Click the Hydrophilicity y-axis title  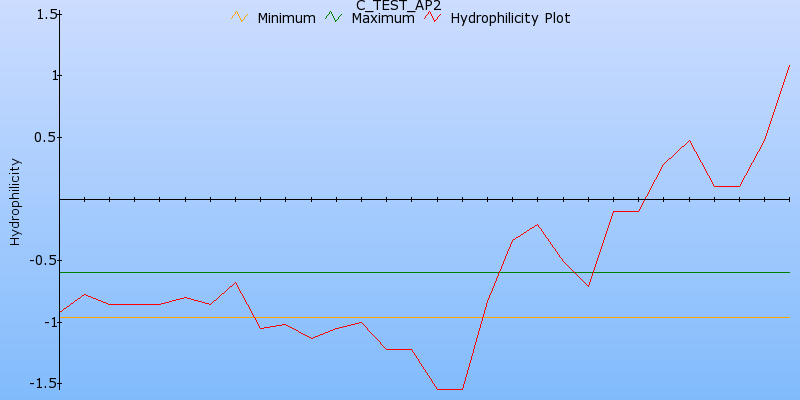click(15, 202)
